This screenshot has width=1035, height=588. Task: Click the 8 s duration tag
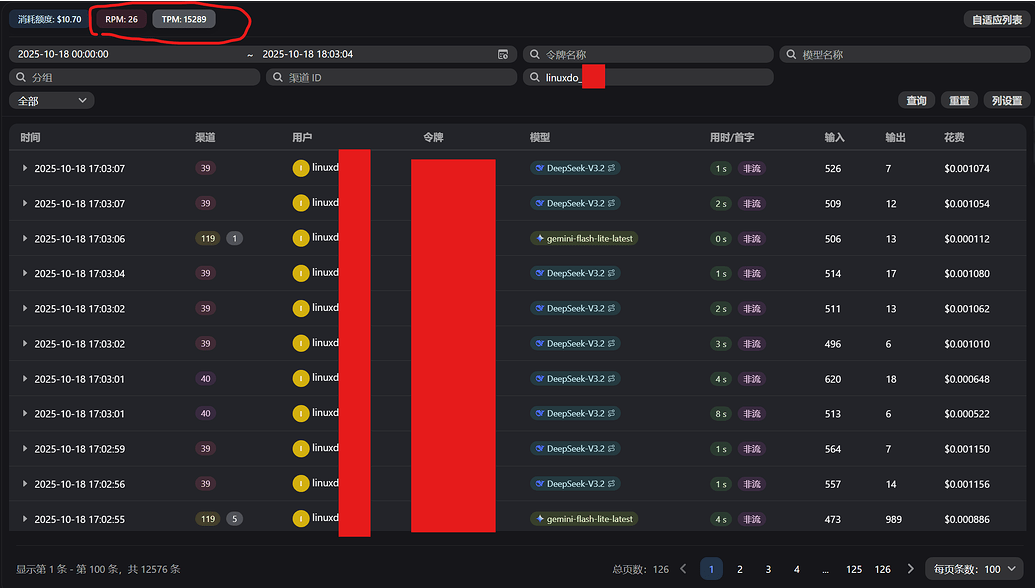(x=721, y=414)
